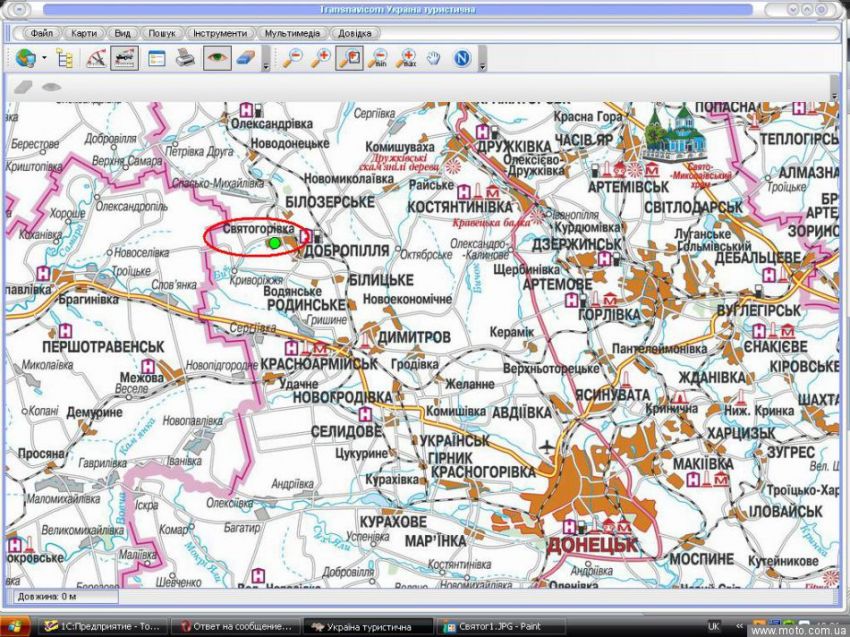Viewport: 850px width, 637px height.
Task: Open the Вид menu
Action: coord(122,33)
